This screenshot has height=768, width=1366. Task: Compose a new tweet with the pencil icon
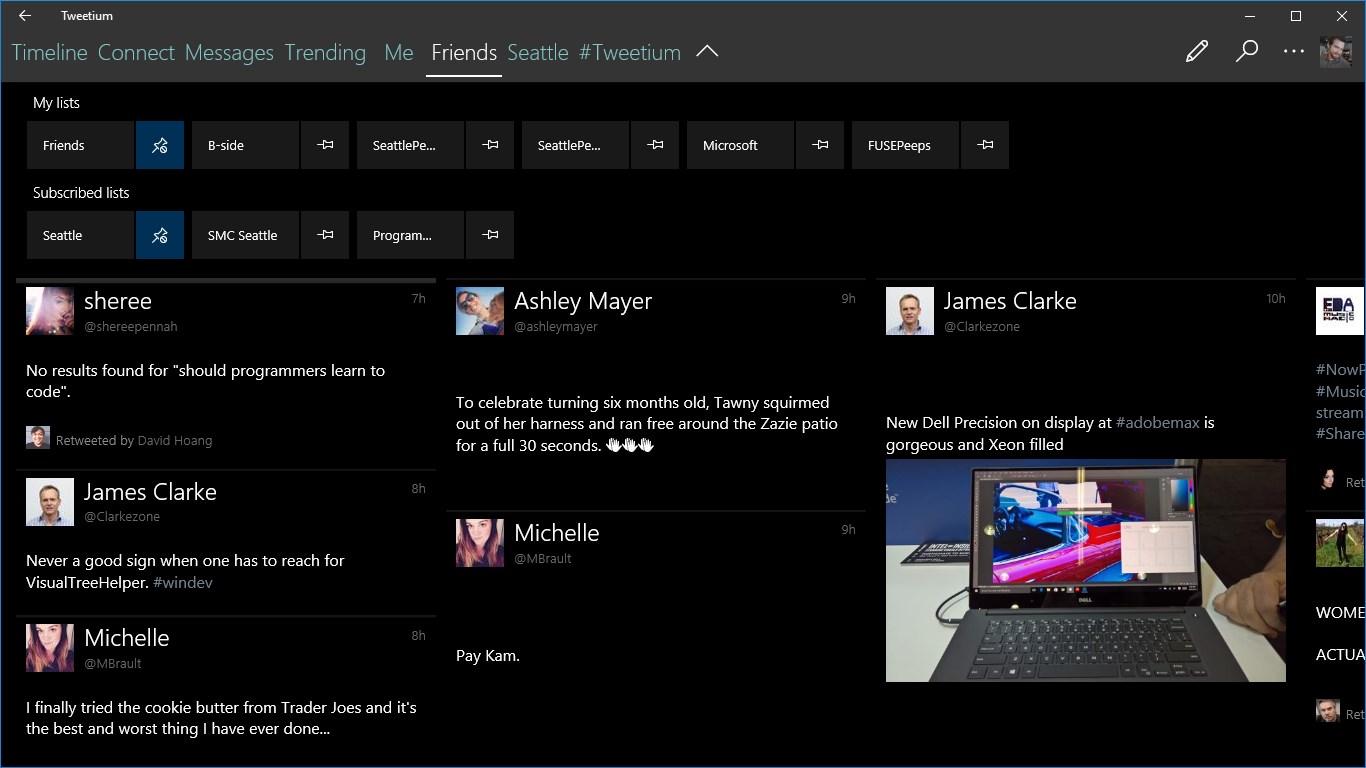(x=1196, y=50)
